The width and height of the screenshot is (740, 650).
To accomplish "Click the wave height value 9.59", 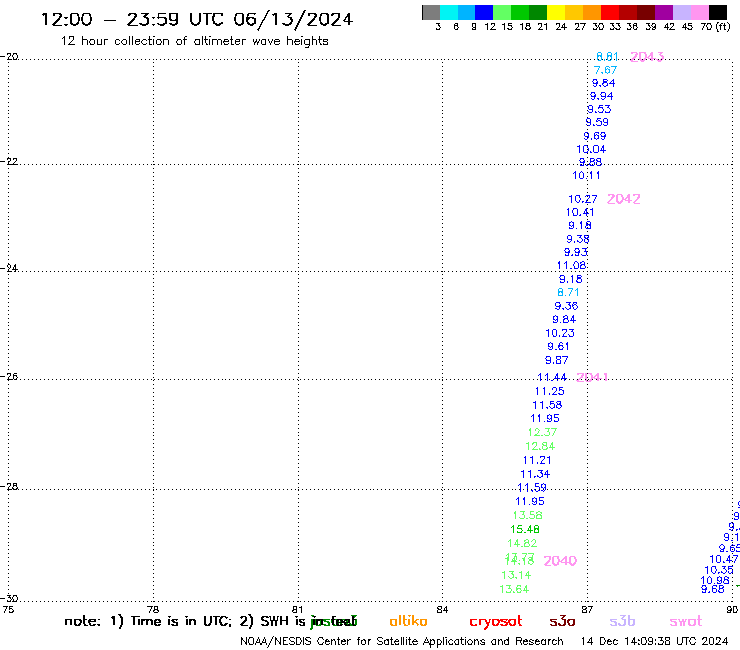I will coord(597,122).
